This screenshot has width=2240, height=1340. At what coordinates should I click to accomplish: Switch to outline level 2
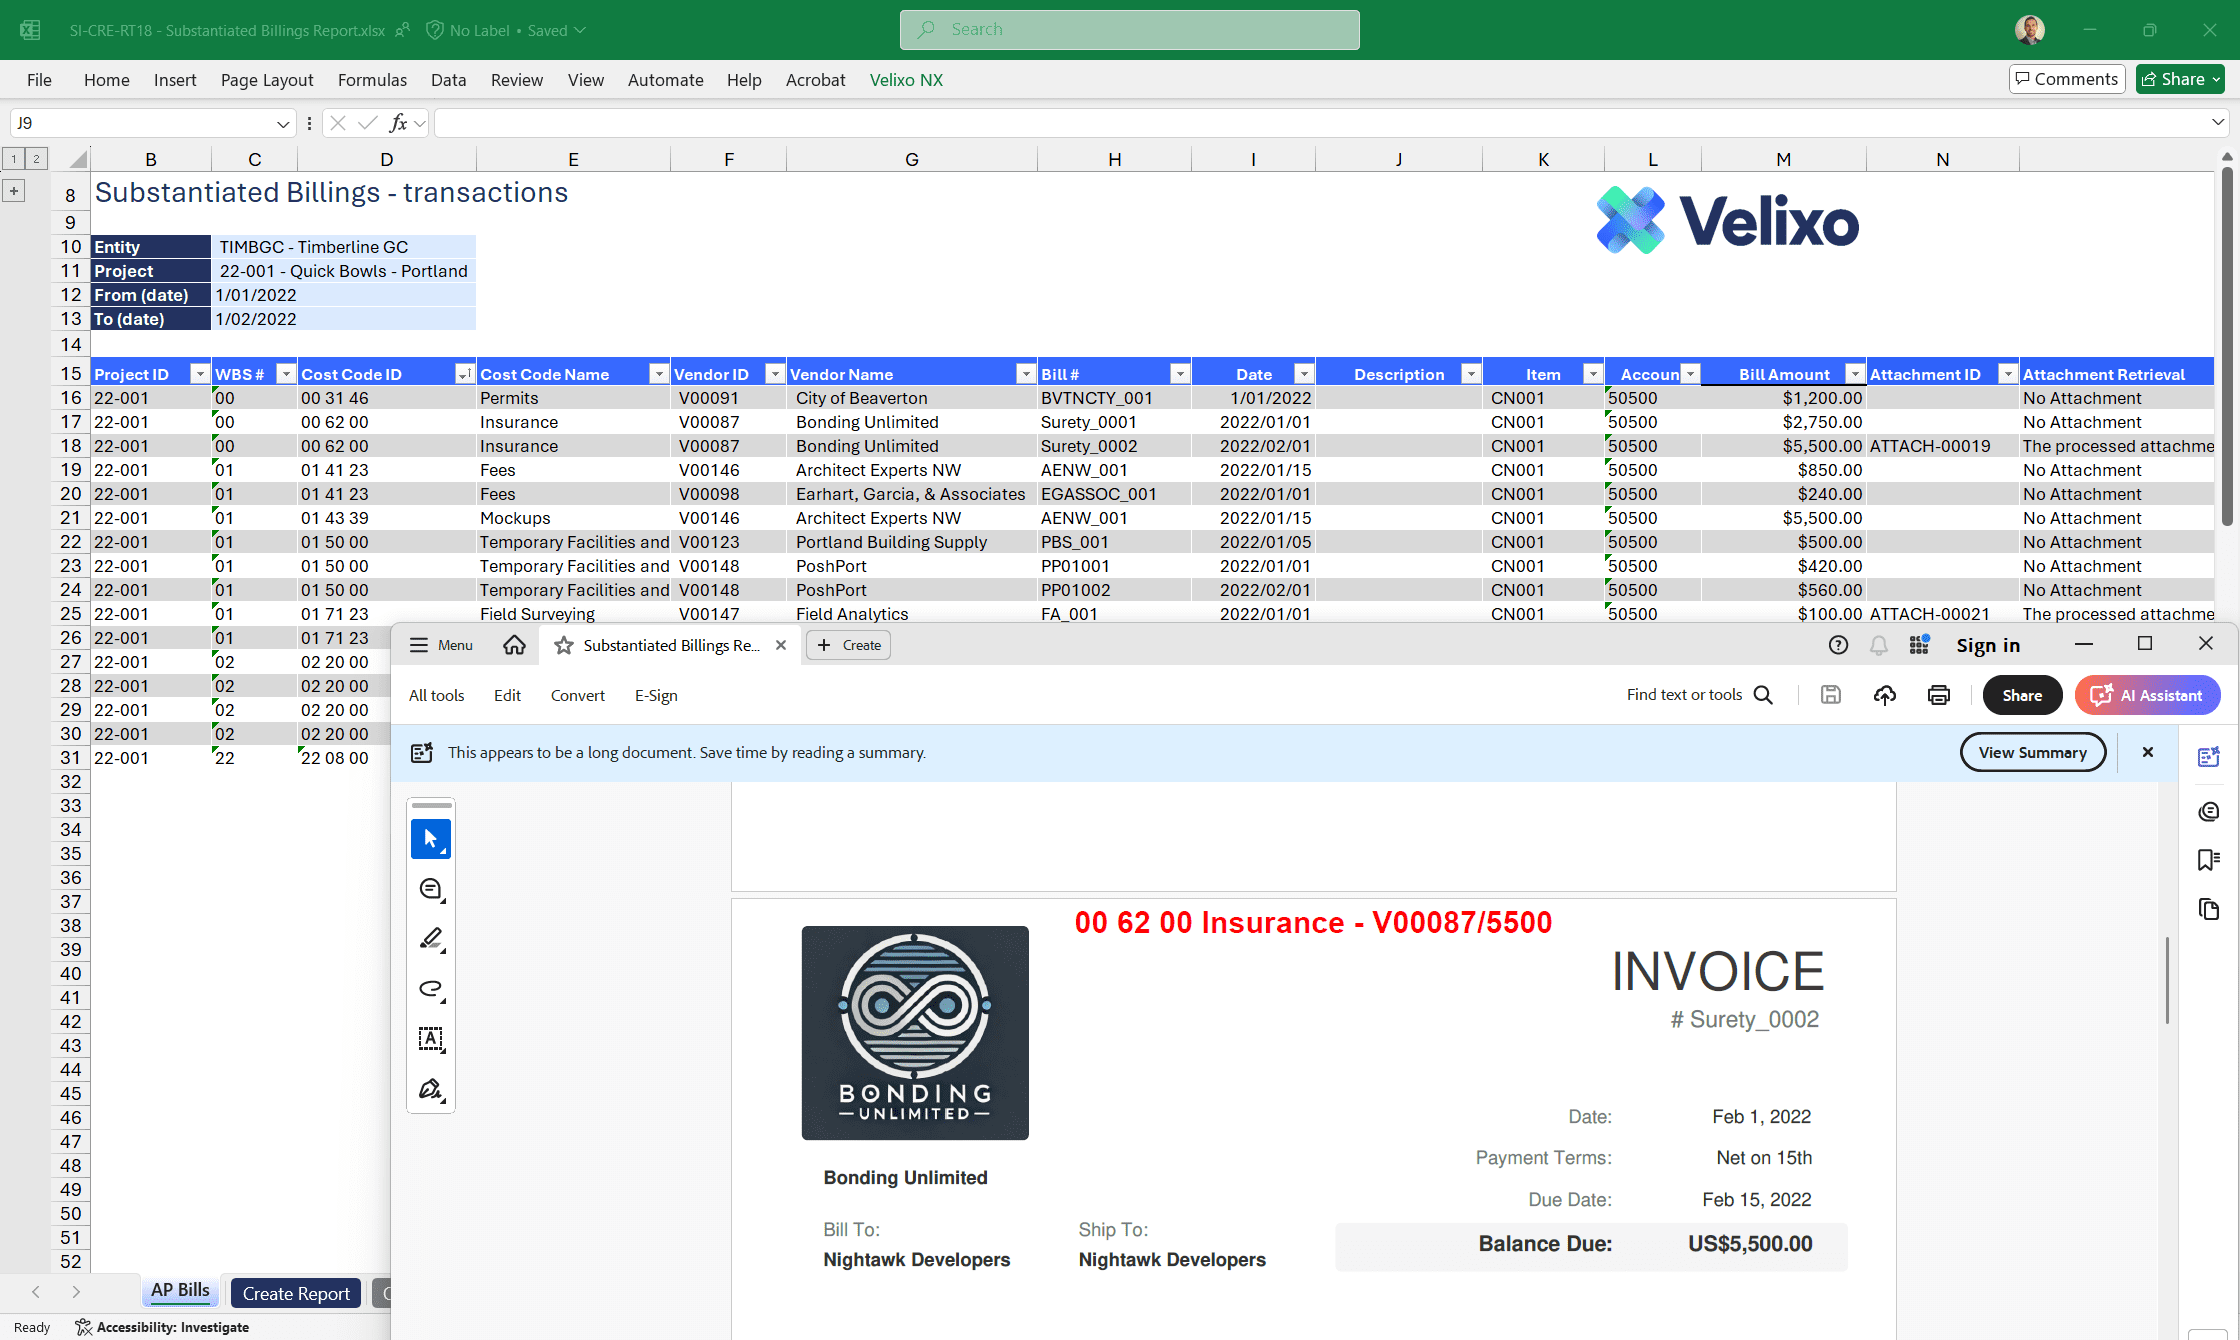coord(36,159)
